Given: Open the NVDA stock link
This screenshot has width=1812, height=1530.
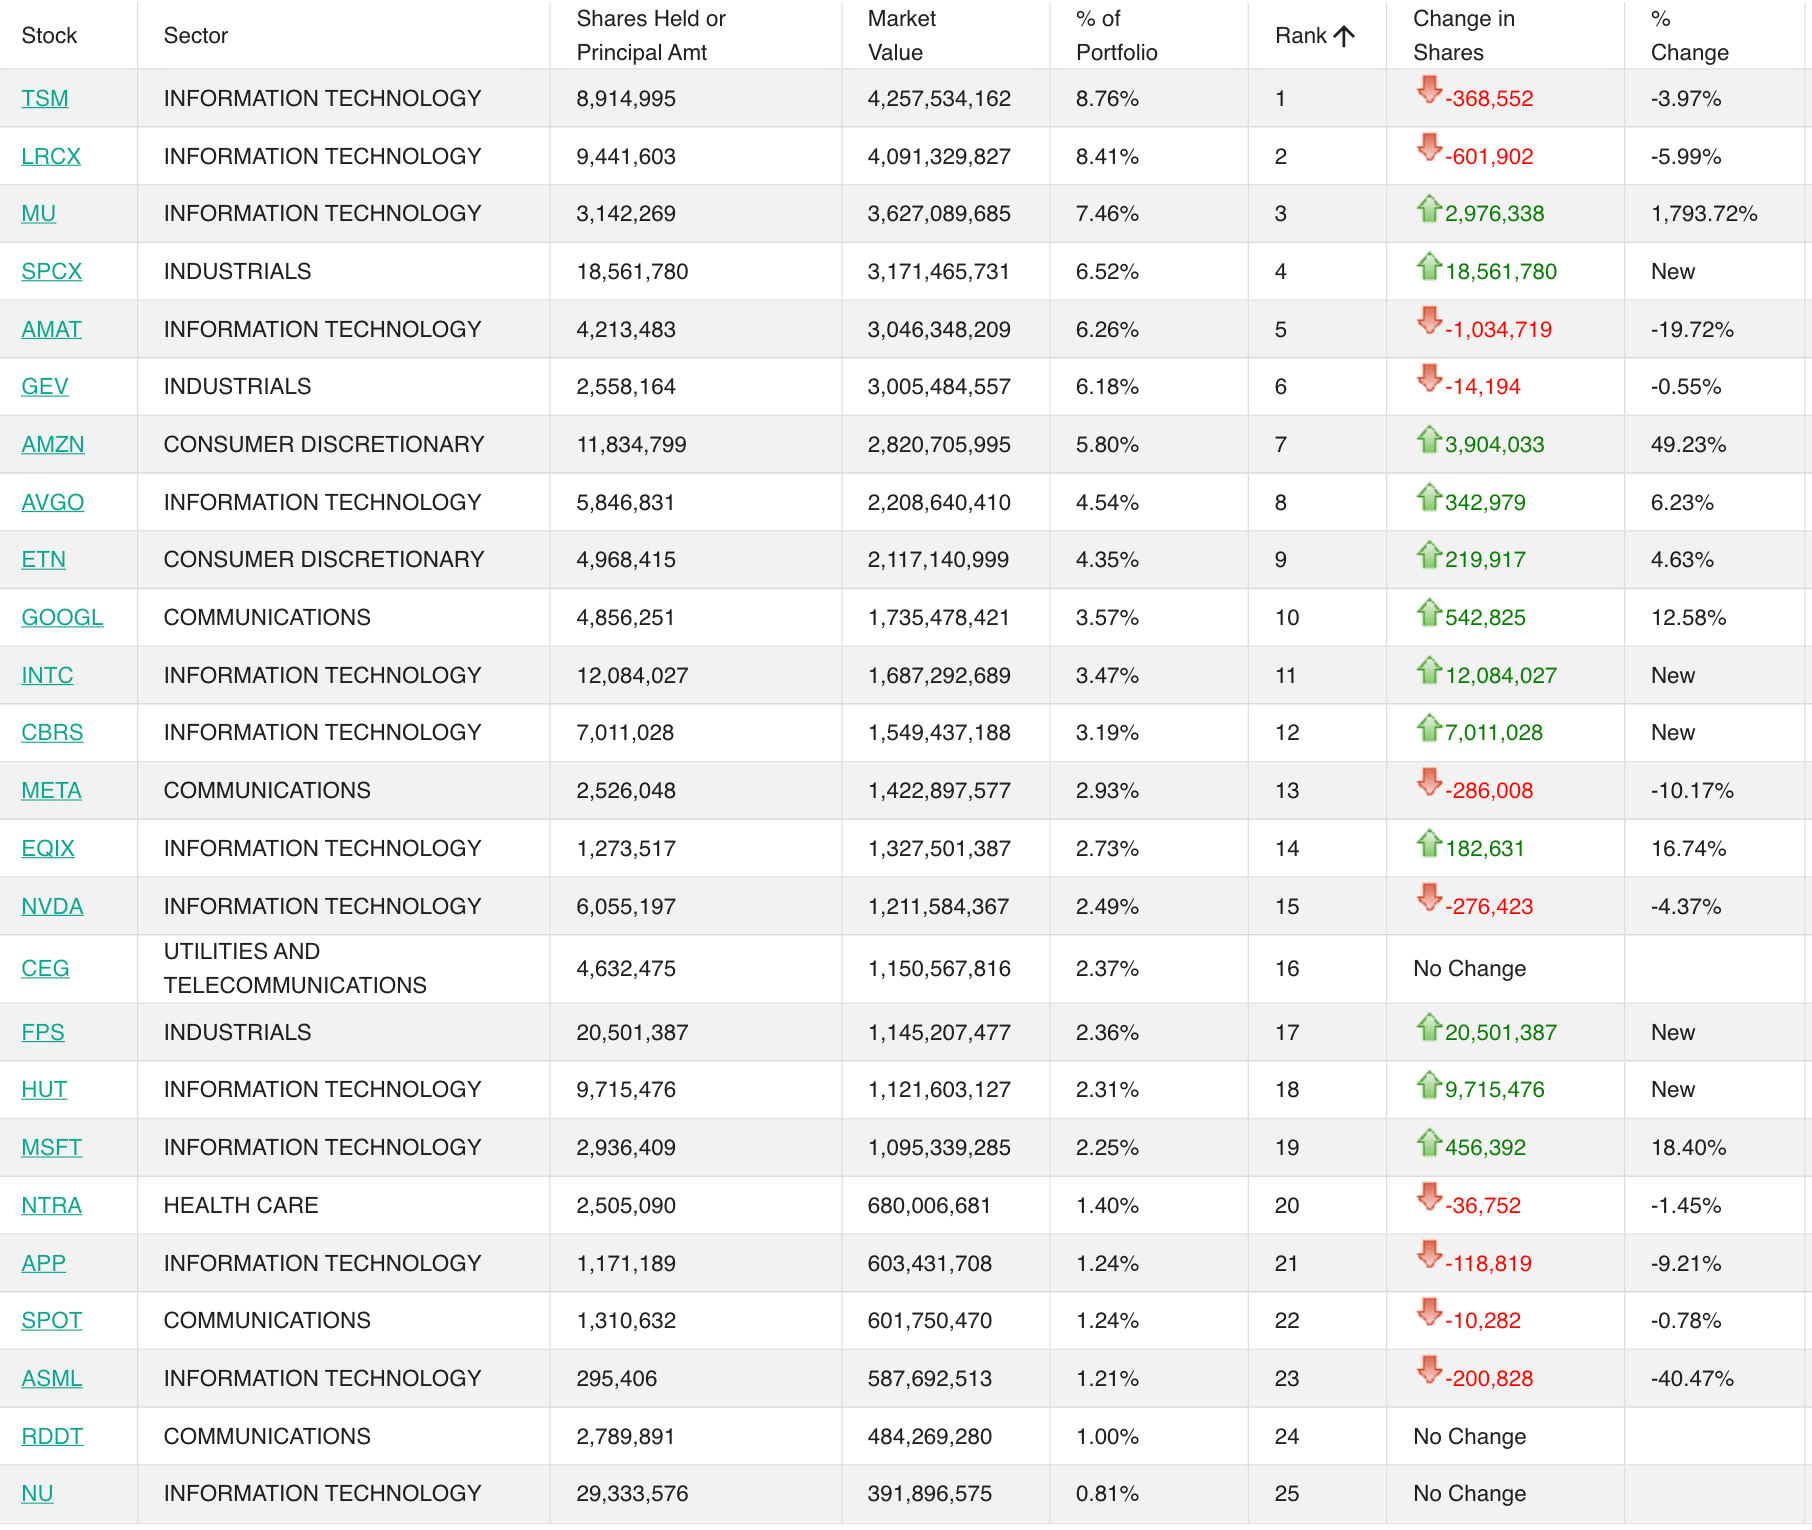Looking at the screenshot, I should 52,907.
